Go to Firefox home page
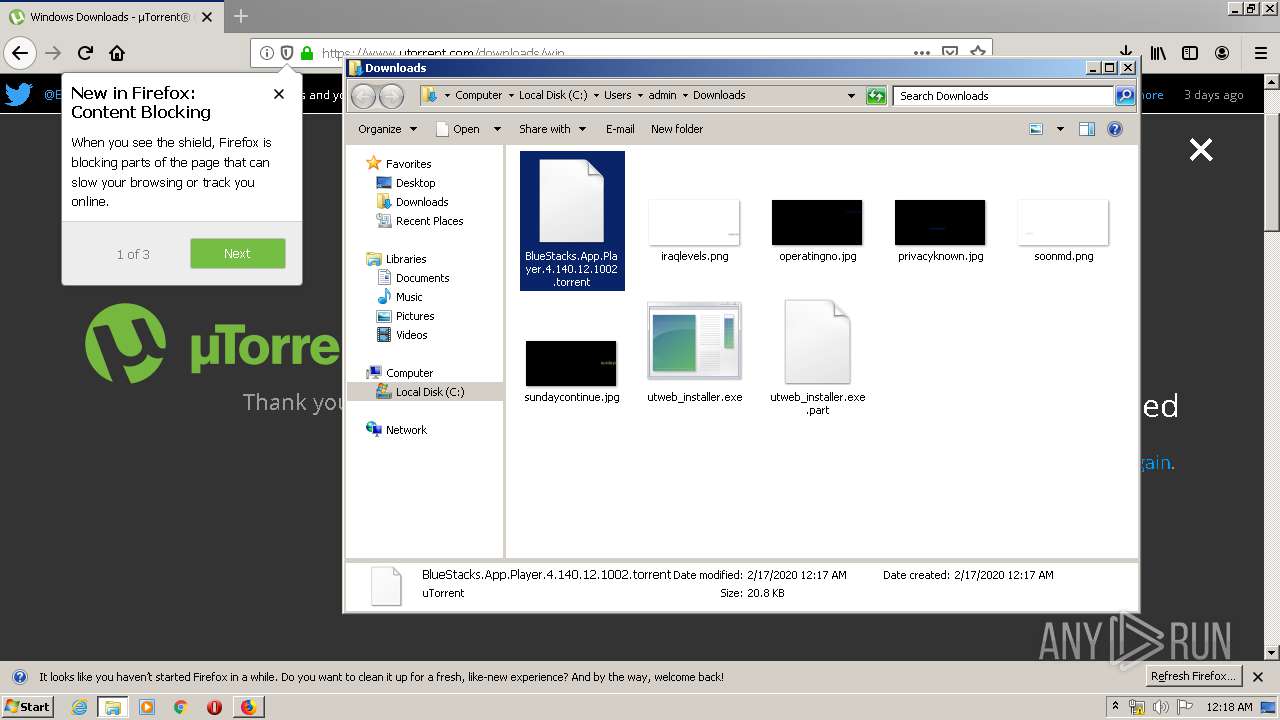Image resolution: width=1280 pixels, height=720 pixels. pyautogui.click(x=117, y=53)
